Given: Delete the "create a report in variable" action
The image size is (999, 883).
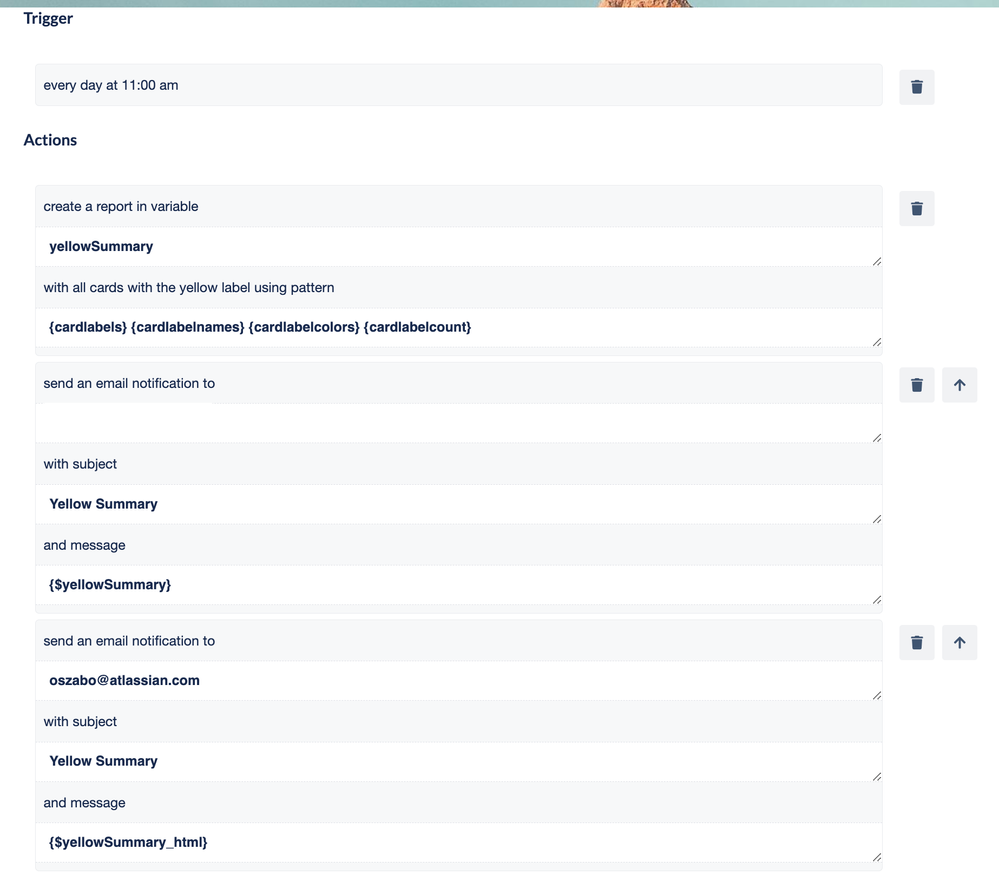Looking at the screenshot, I should click(916, 208).
